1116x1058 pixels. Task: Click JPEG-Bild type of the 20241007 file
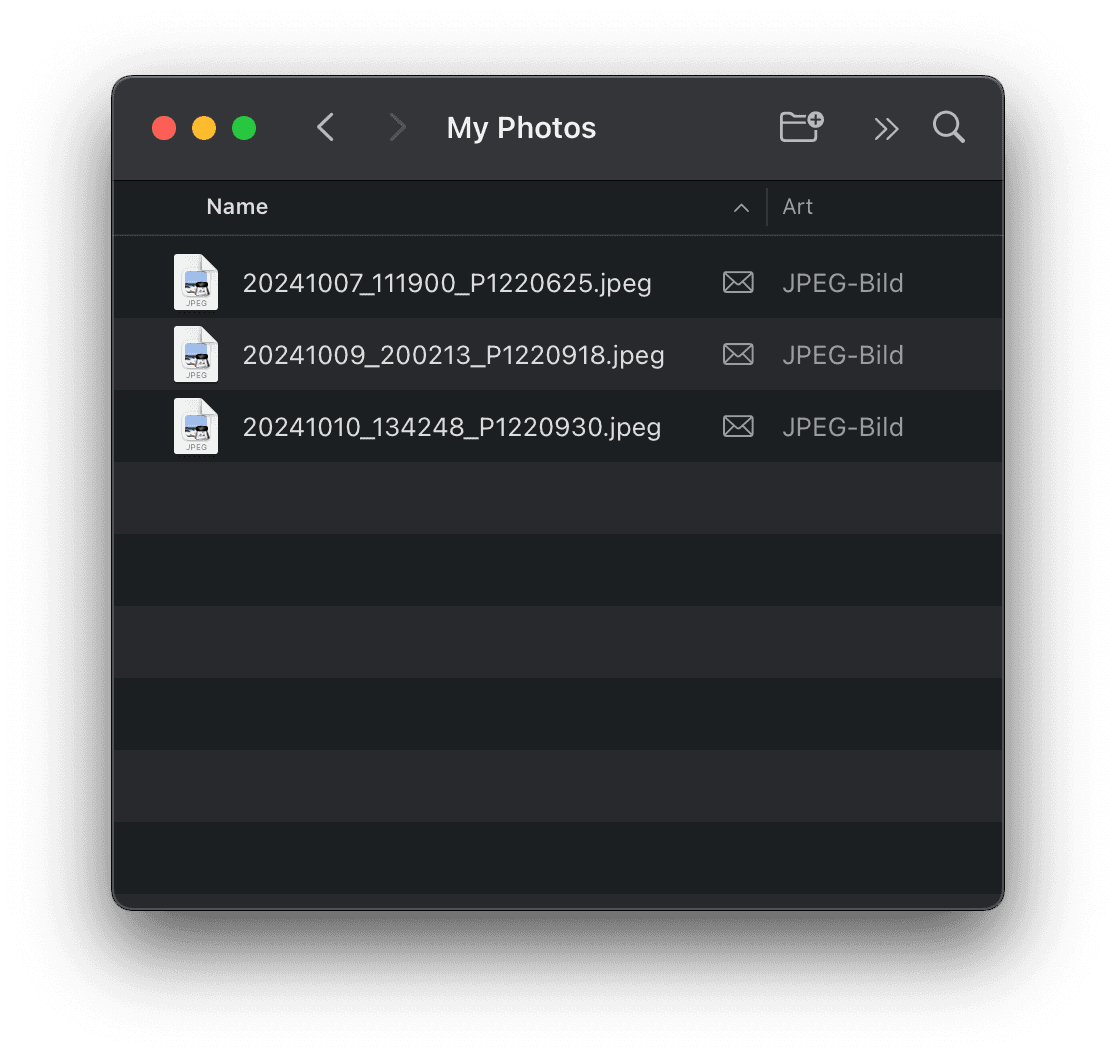[843, 283]
